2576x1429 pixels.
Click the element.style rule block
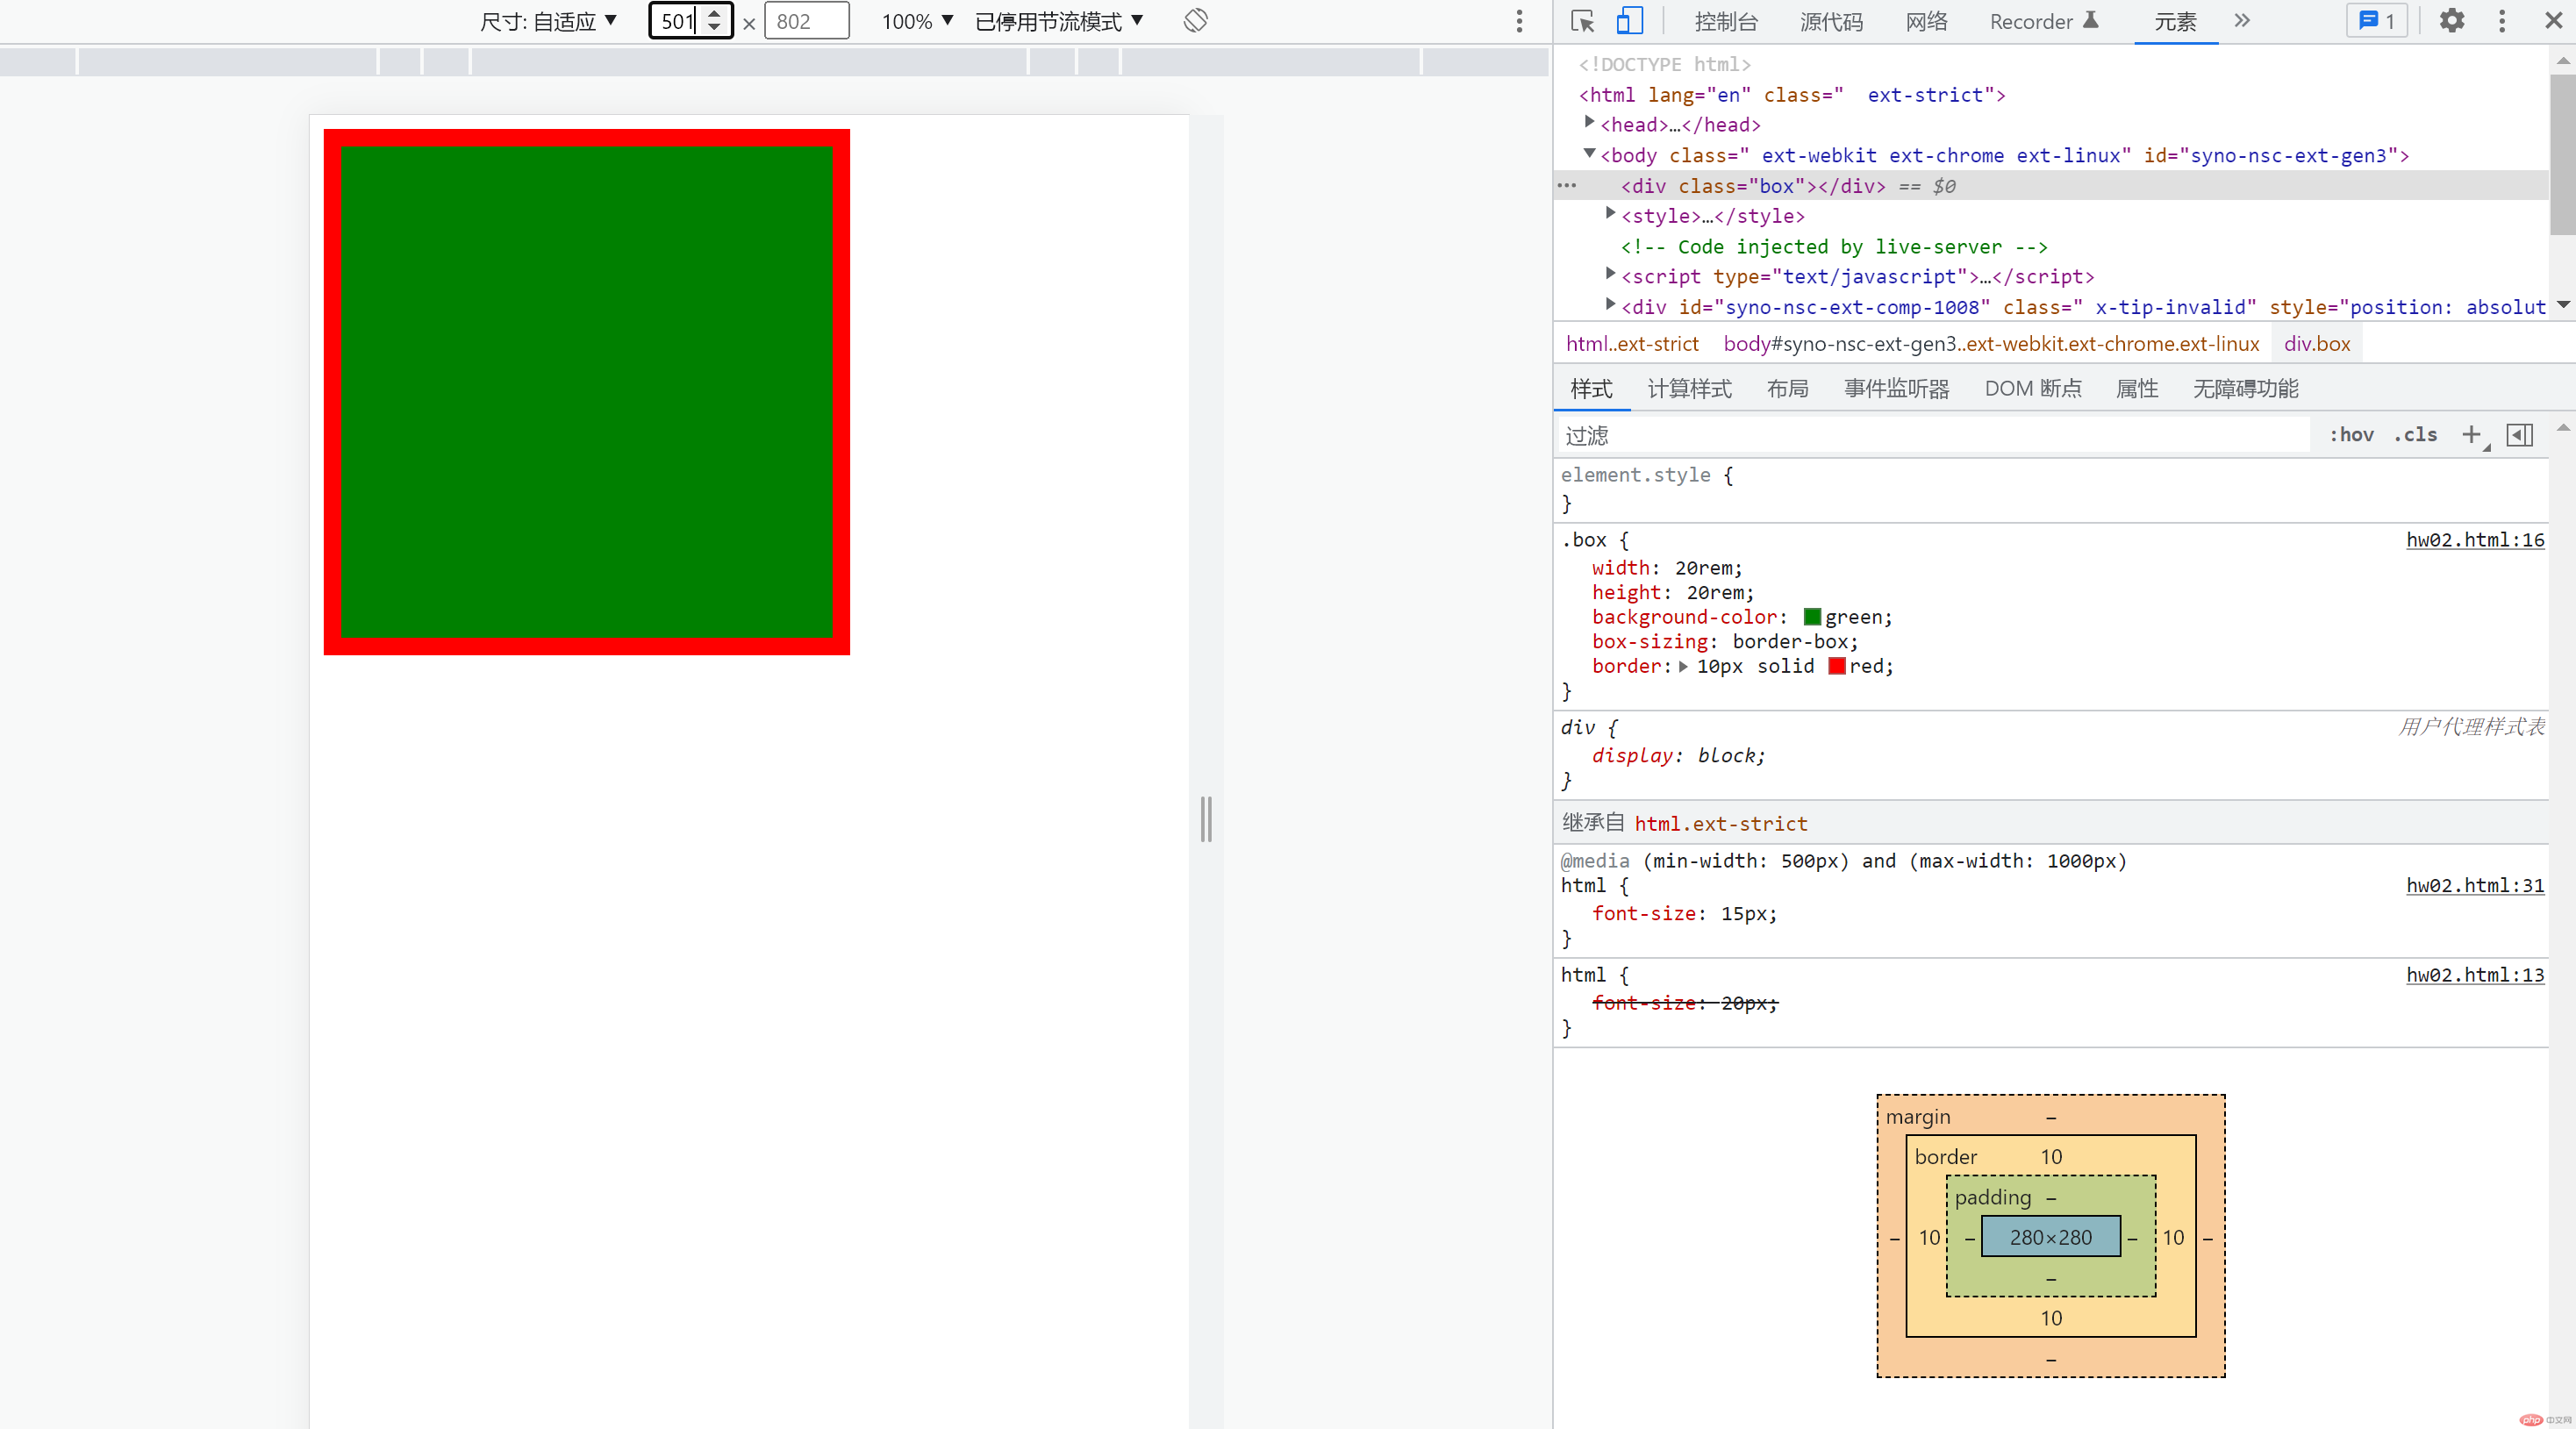coord(2050,489)
